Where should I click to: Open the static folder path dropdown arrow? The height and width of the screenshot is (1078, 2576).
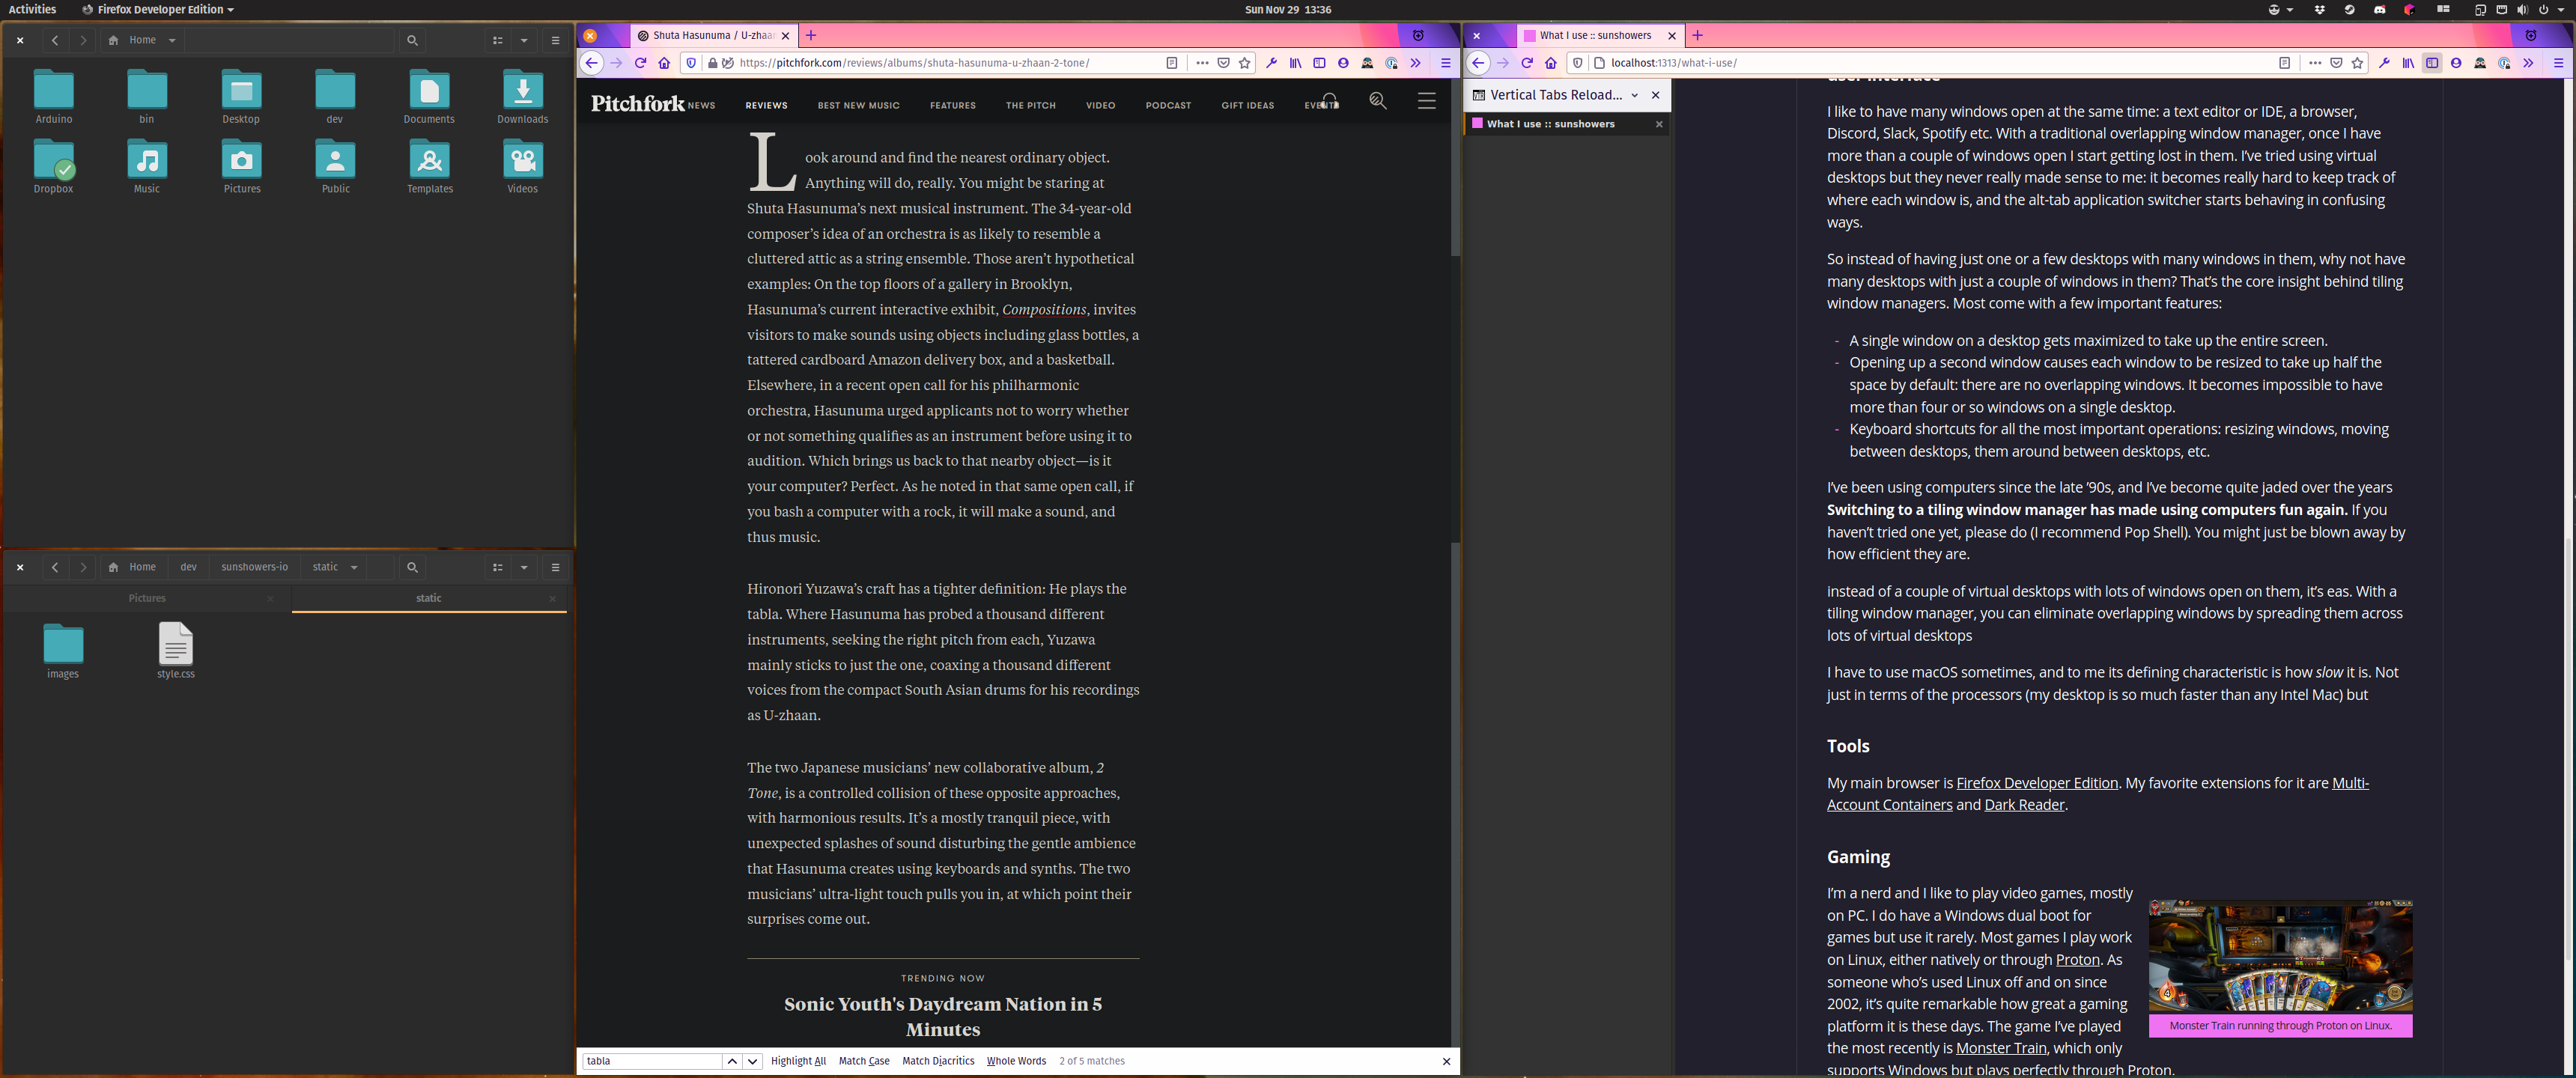tap(354, 568)
